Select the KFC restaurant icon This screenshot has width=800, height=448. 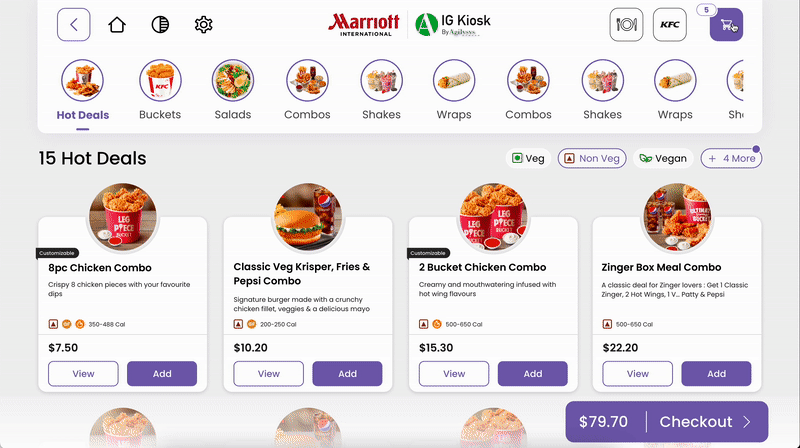(669, 24)
